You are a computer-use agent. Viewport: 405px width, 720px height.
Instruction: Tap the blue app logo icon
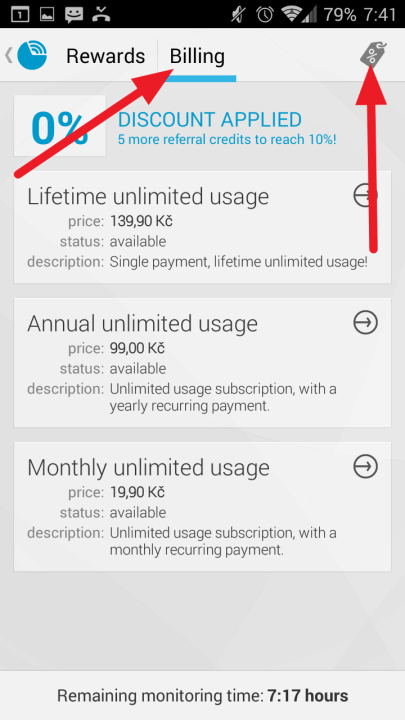(32, 55)
